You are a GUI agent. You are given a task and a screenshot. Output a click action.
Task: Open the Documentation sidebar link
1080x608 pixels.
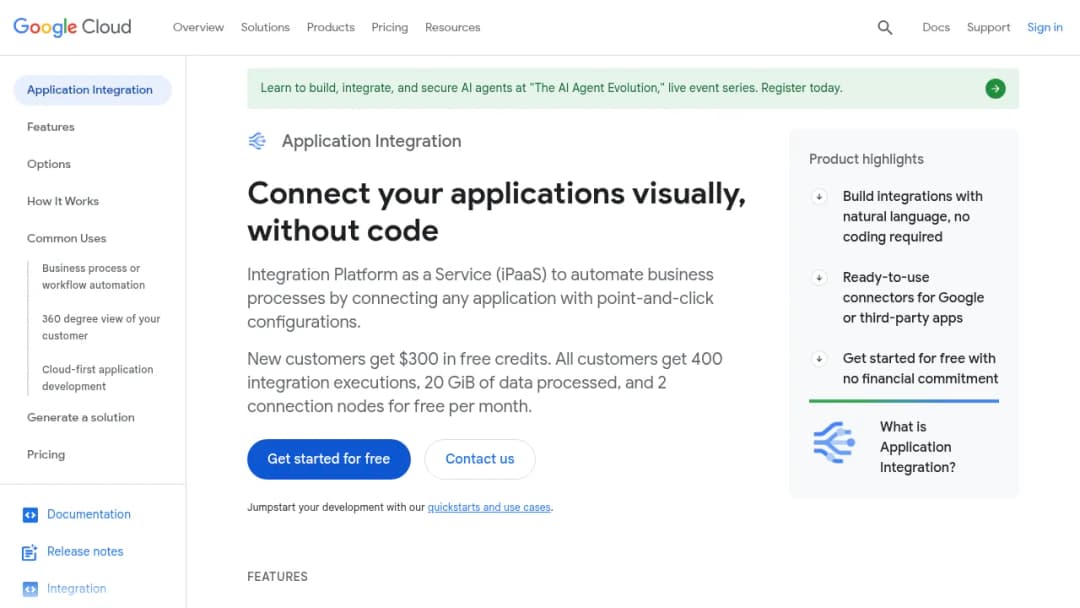pos(89,514)
